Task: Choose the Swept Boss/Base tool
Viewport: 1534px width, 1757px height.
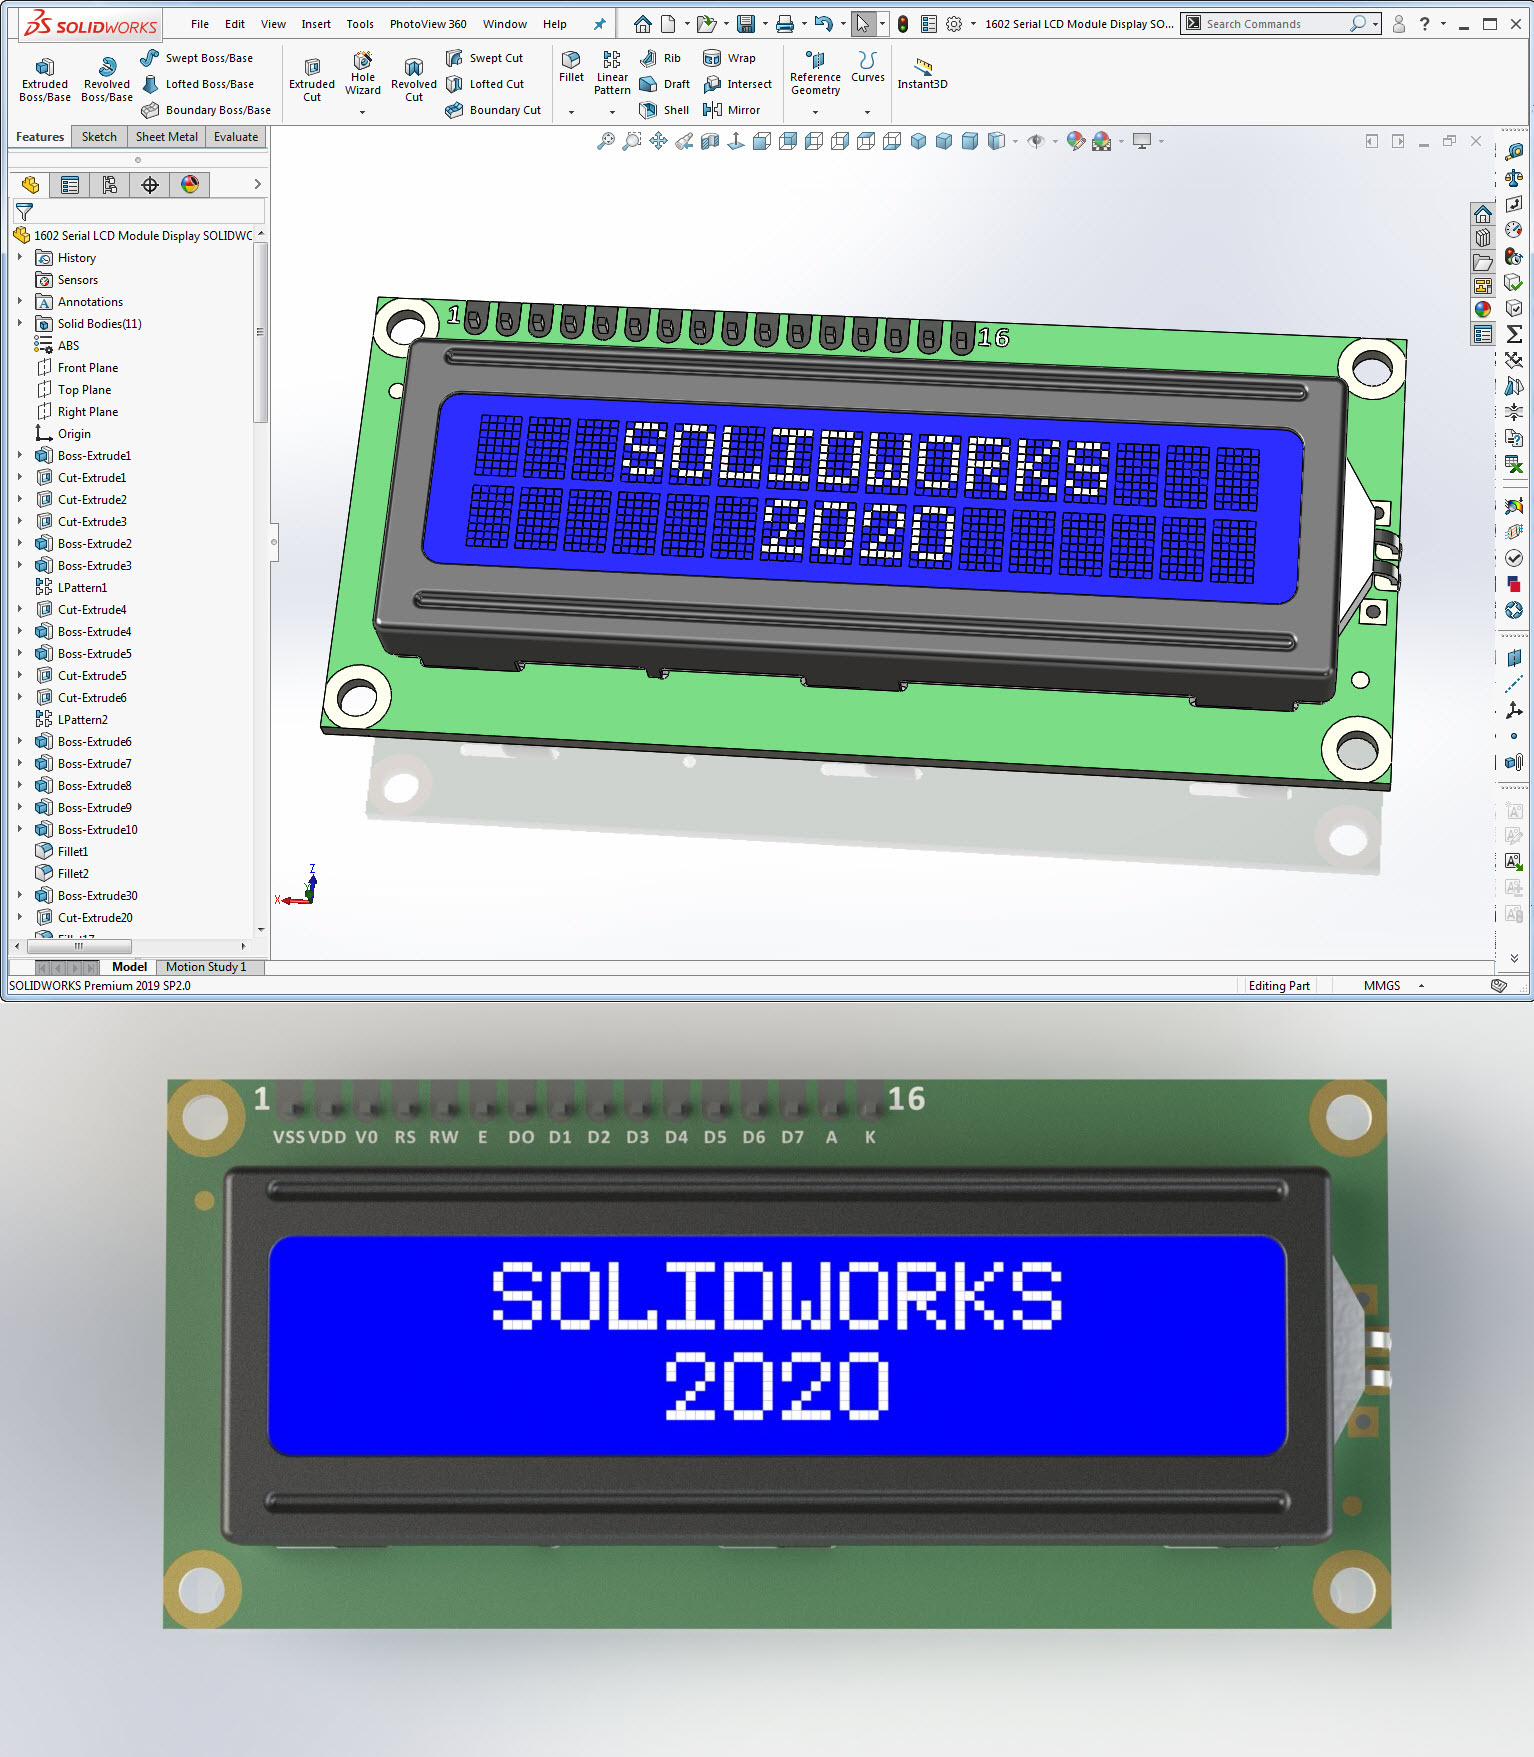Action: coord(197,58)
